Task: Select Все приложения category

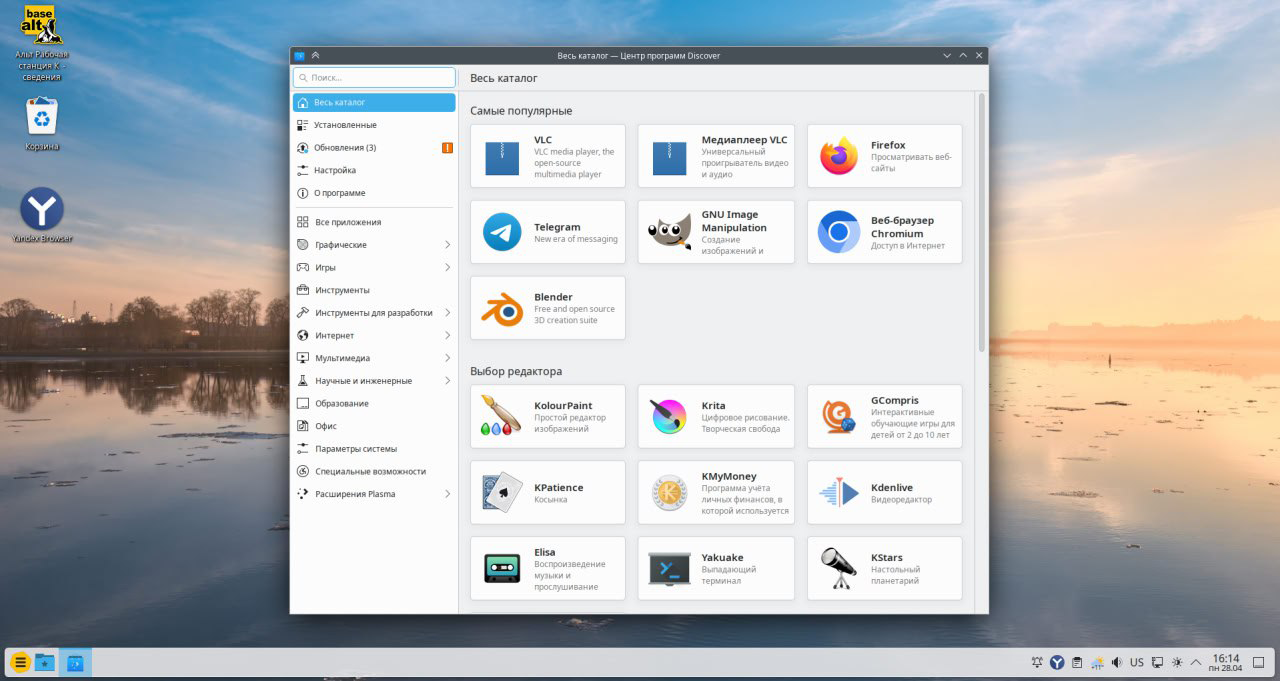Action: 374,222
